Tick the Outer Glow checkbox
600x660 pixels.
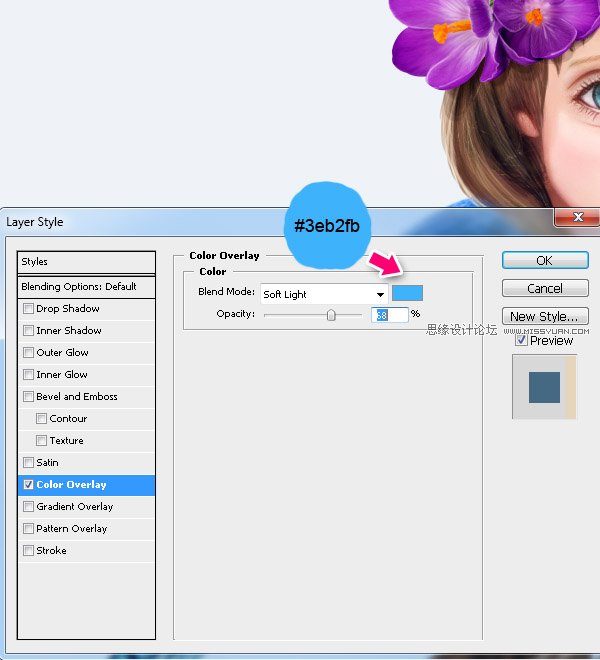[28, 353]
